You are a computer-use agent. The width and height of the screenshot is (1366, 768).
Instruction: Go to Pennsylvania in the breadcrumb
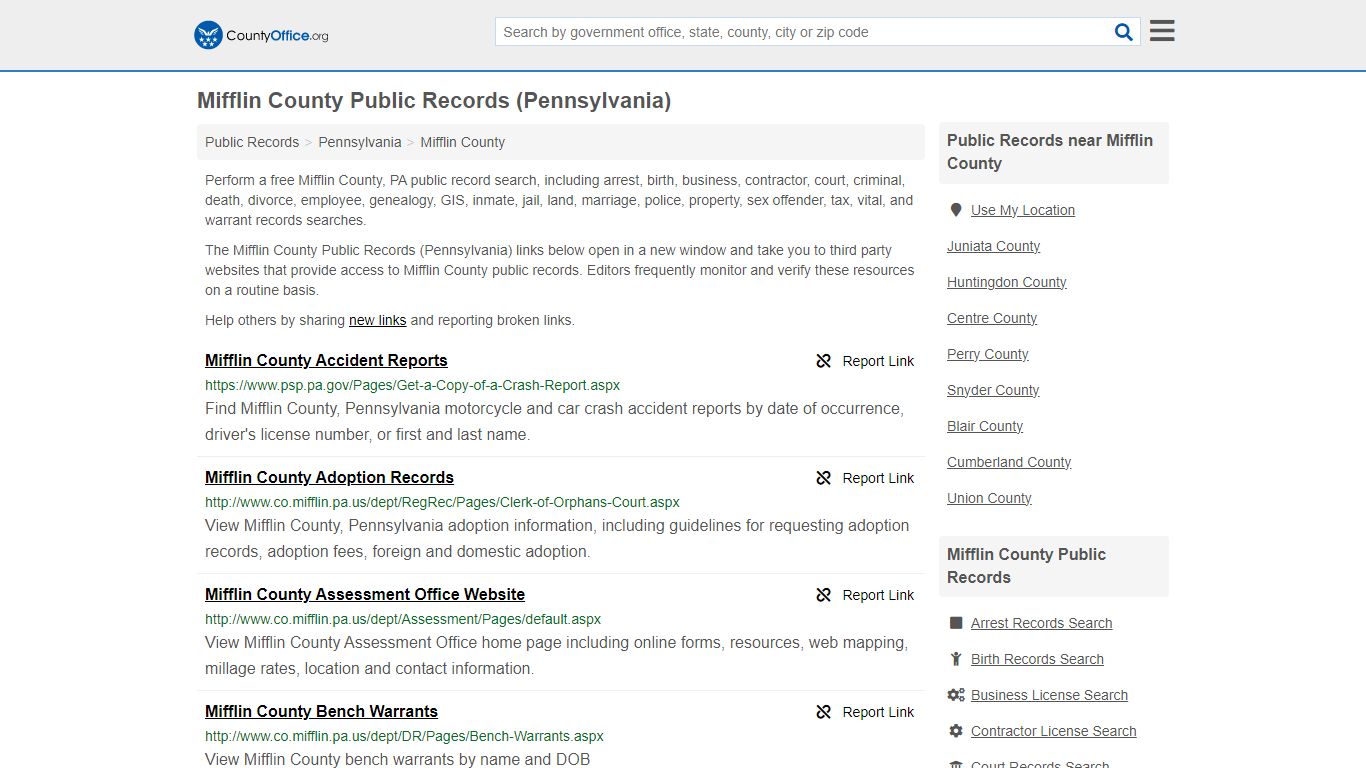(360, 142)
